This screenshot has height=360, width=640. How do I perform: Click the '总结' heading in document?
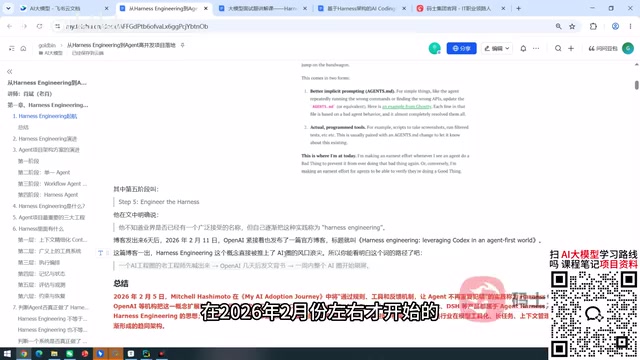pyautogui.click(x=121, y=283)
